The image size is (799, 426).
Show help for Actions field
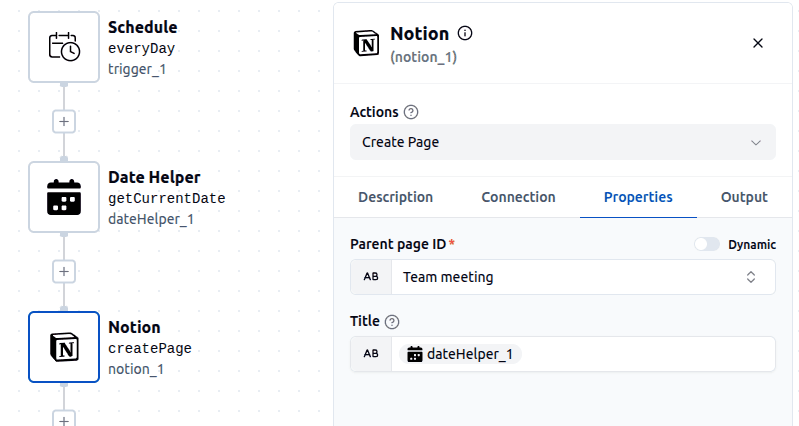coord(411,112)
